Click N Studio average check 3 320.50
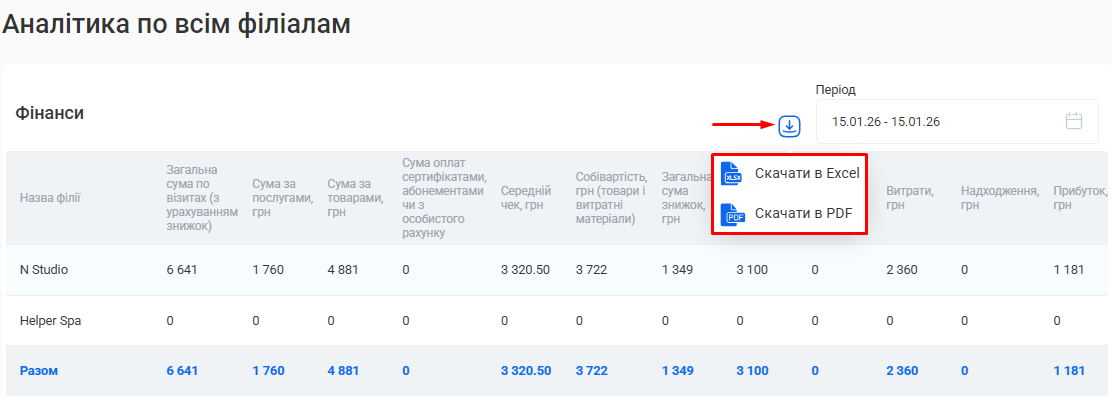Viewport: 1112px width, 398px height. coord(526,270)
